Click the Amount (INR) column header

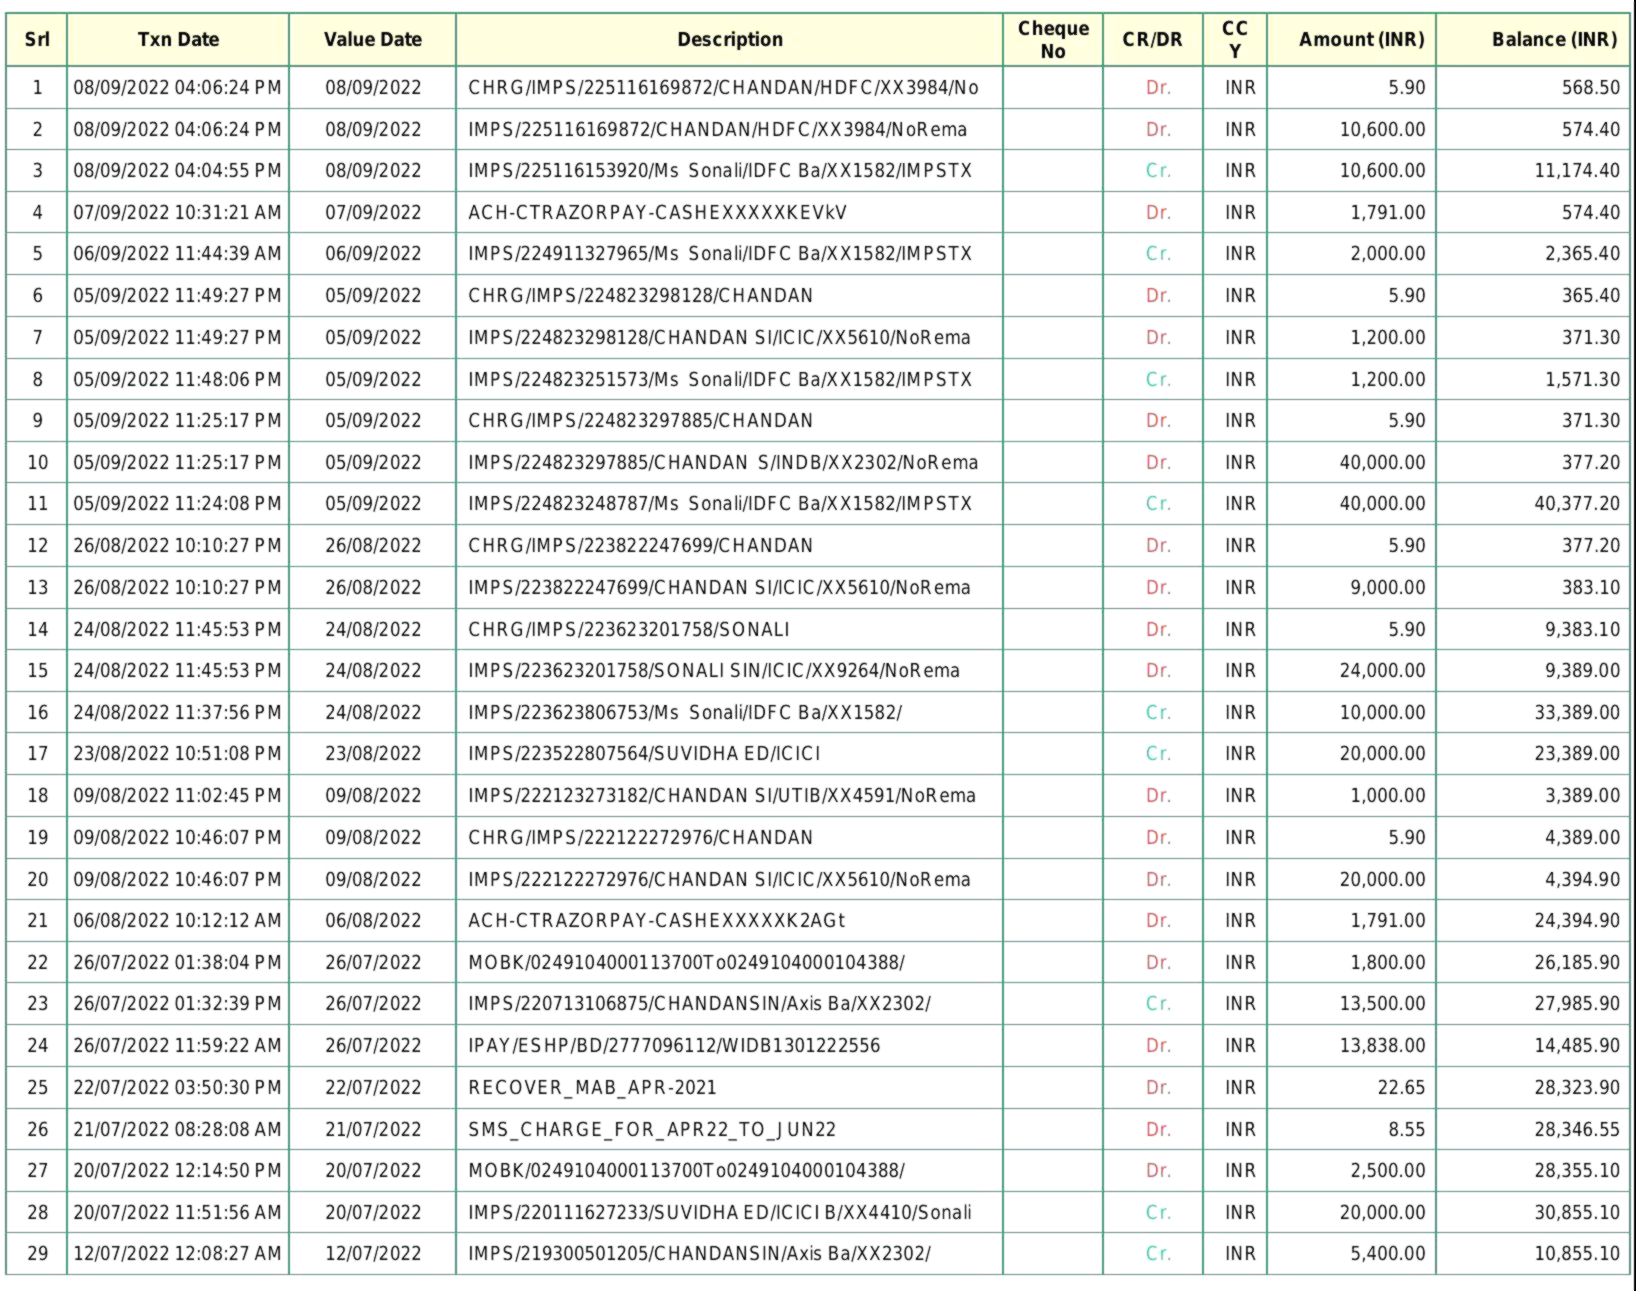(x=1361, y=40)
